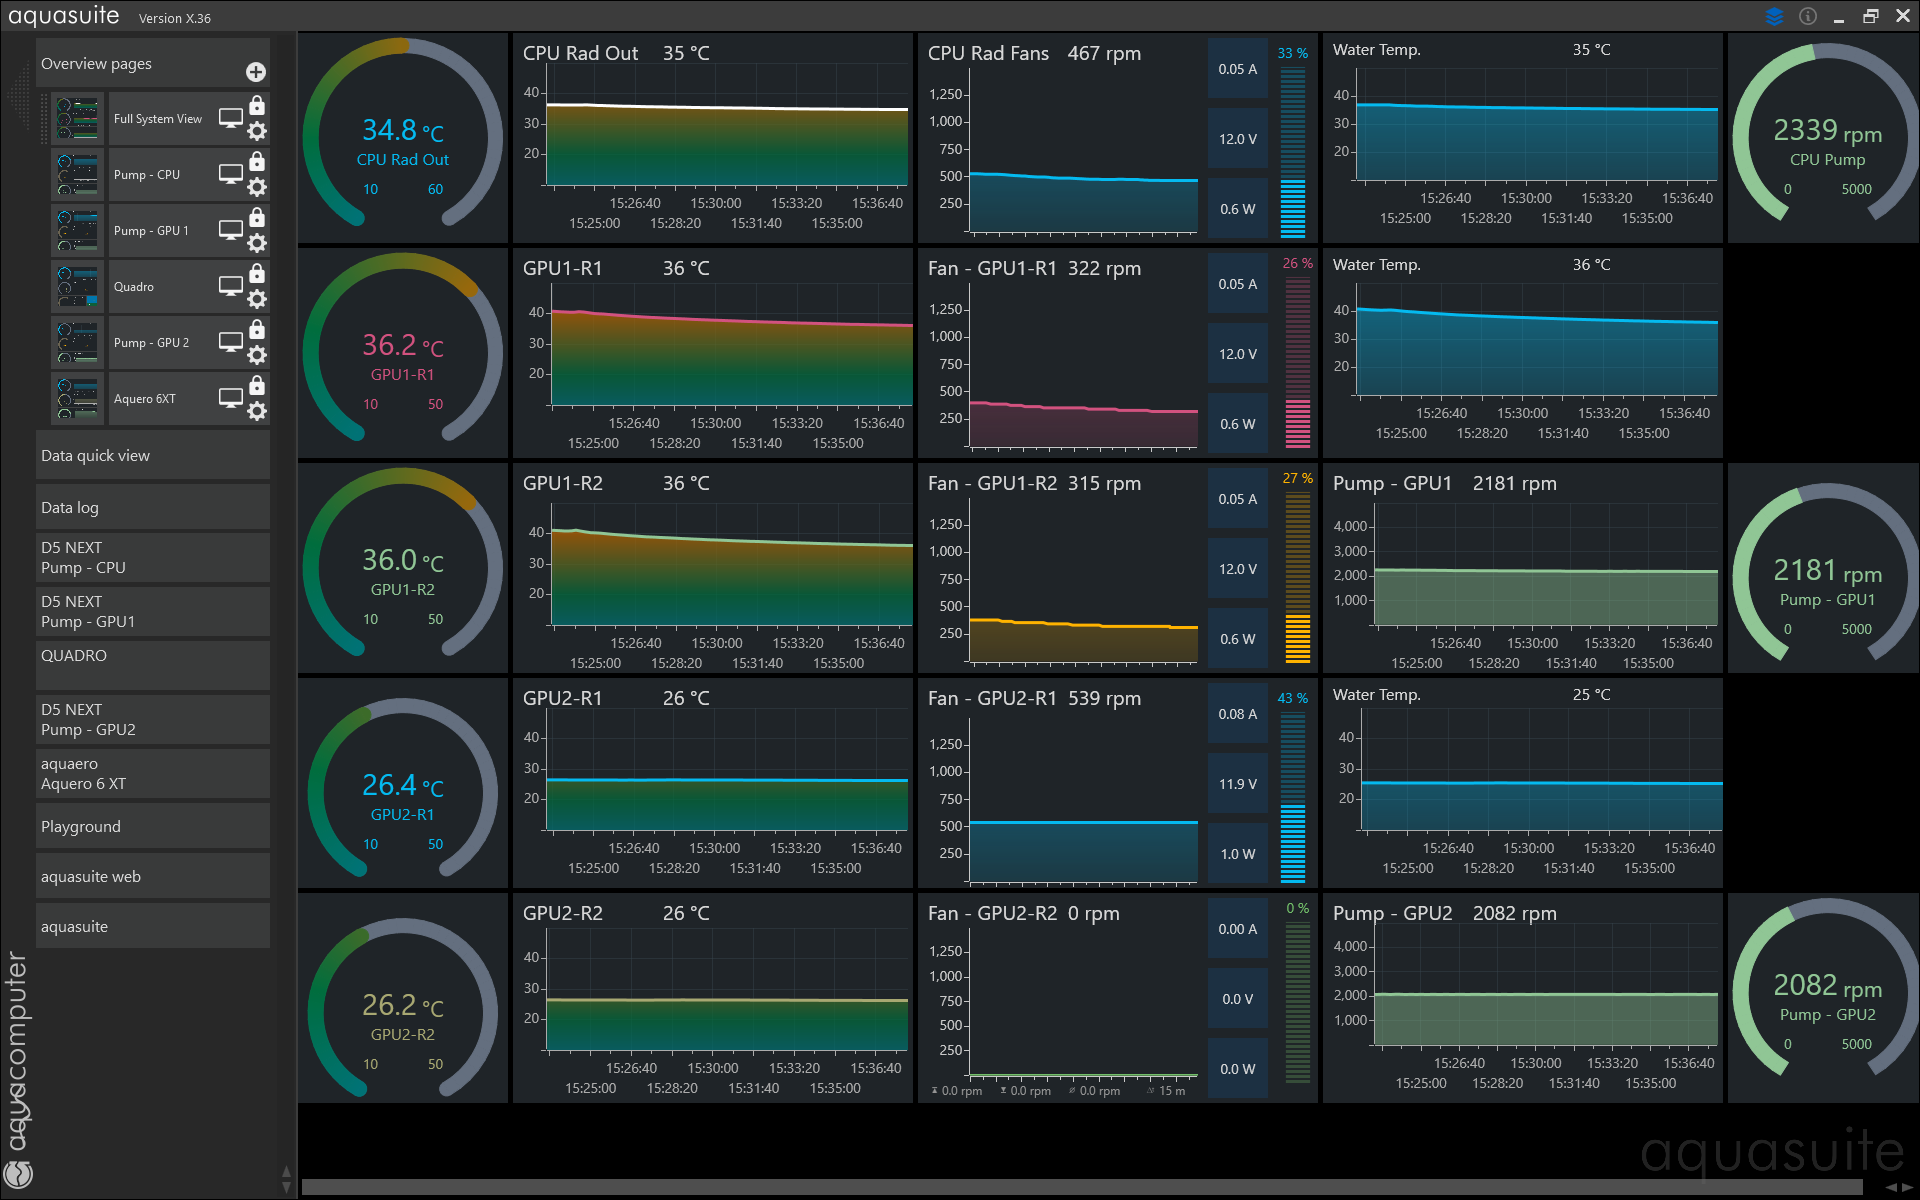The height and width of the screenshot is (1200, 1920).
Task: Click the monitor icon for Pump - GPU 2
Action: [231, 342]
